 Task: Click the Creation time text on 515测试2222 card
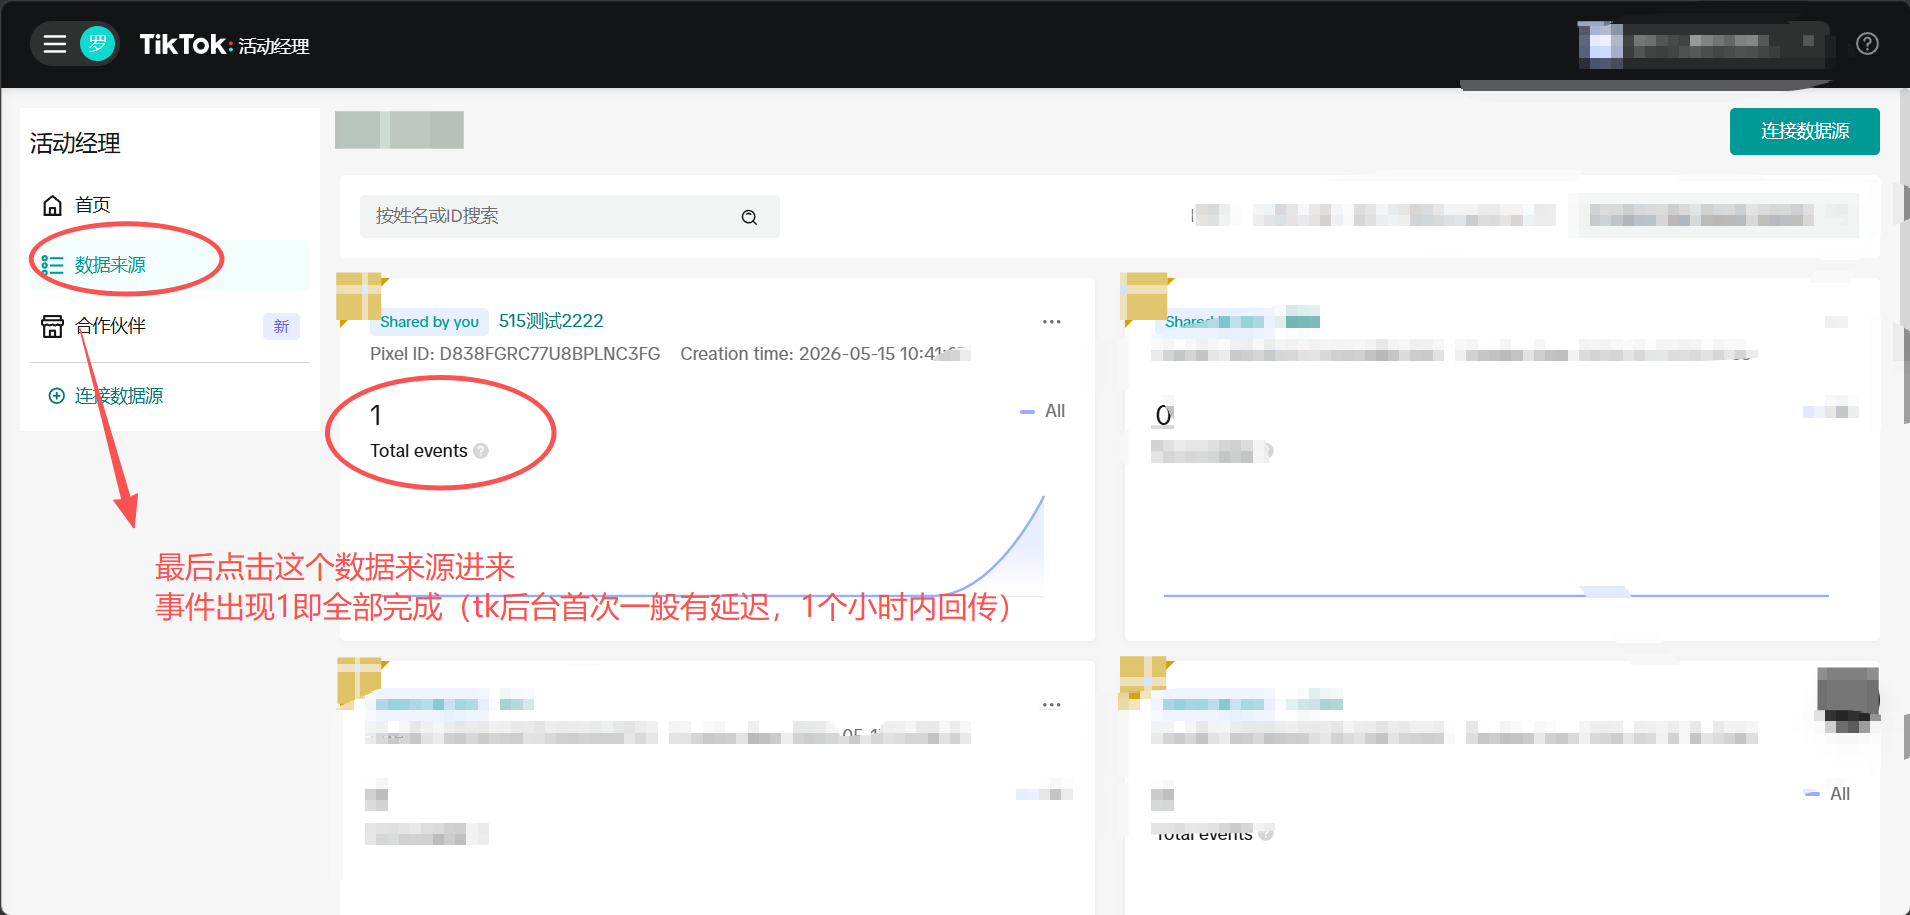pyautogui.click(x=823, y=354)
